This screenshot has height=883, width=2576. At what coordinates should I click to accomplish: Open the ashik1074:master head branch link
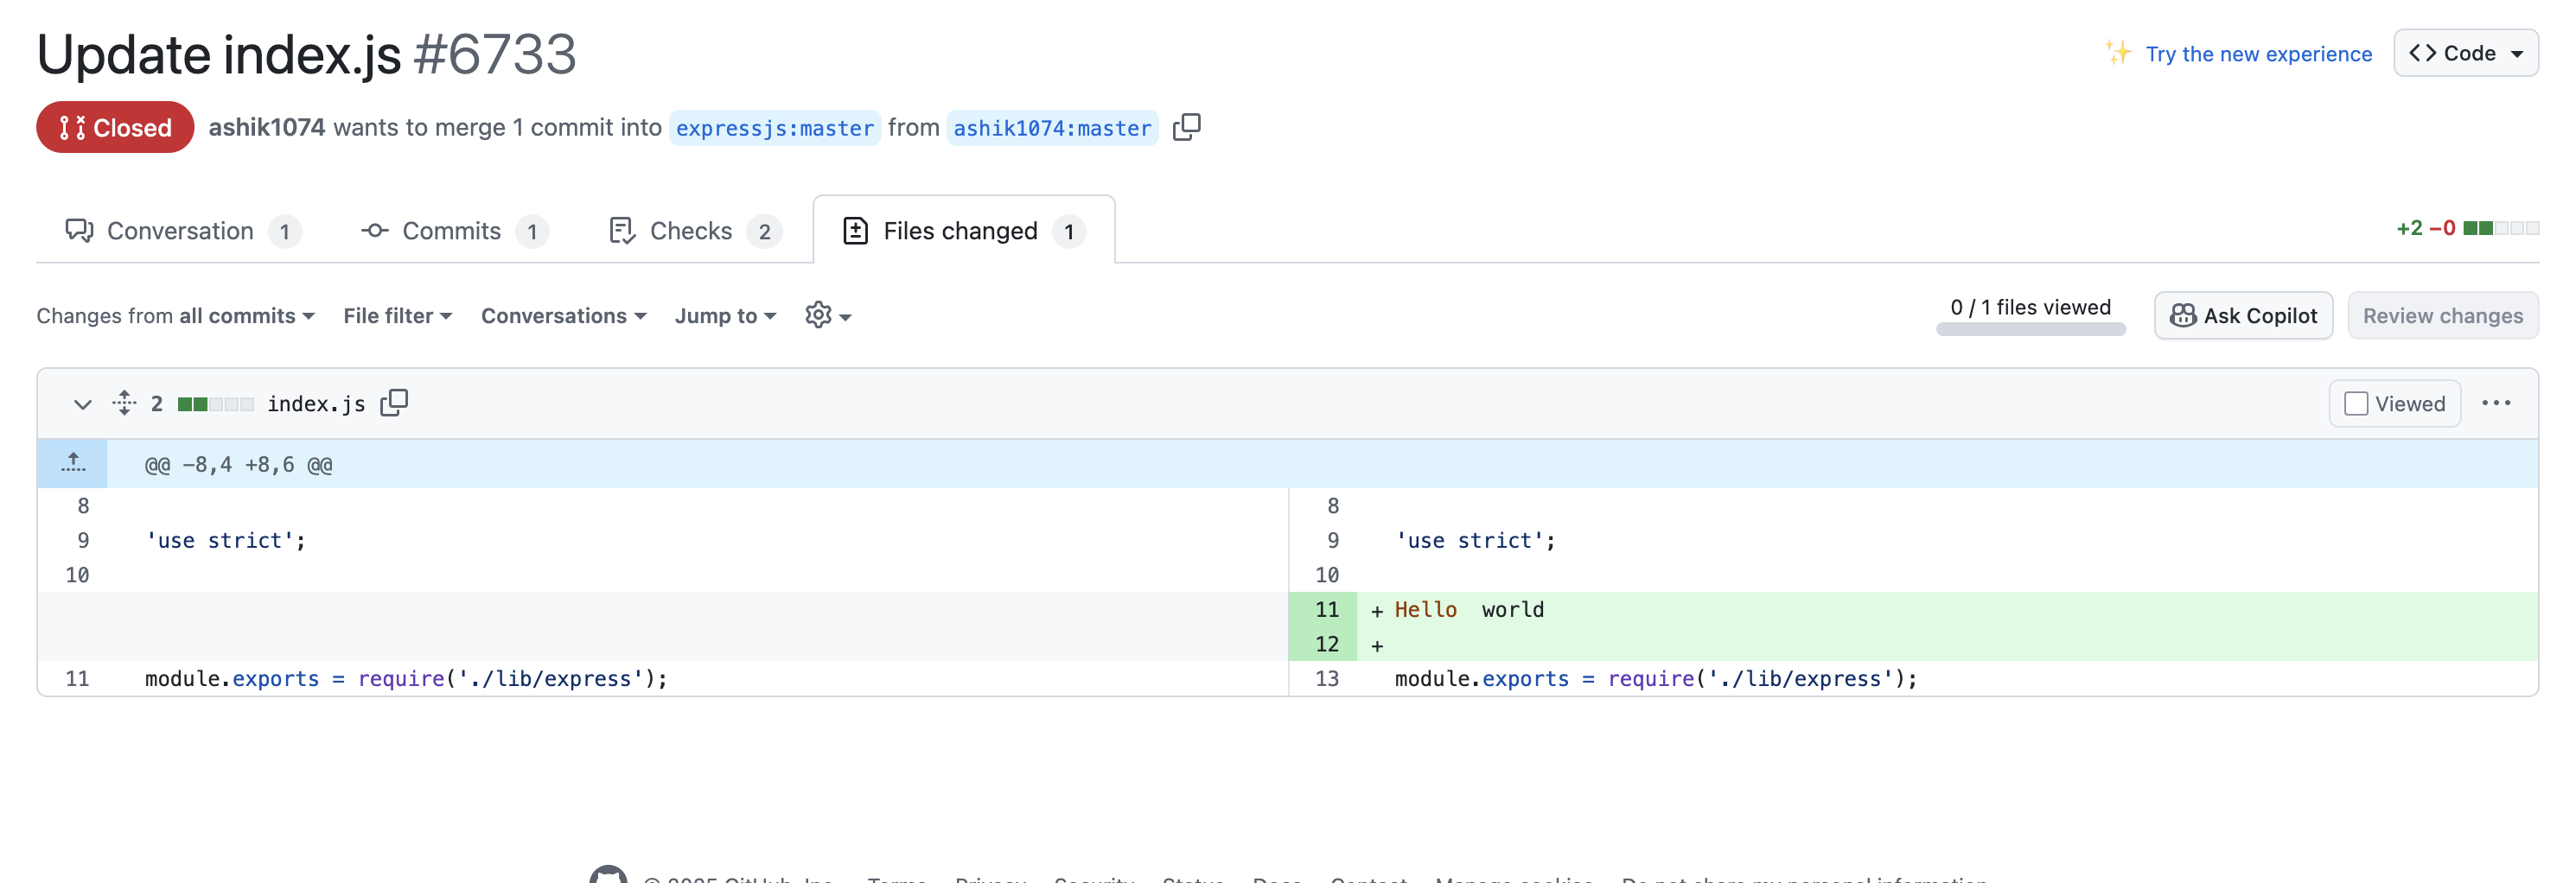point(1052,128)
